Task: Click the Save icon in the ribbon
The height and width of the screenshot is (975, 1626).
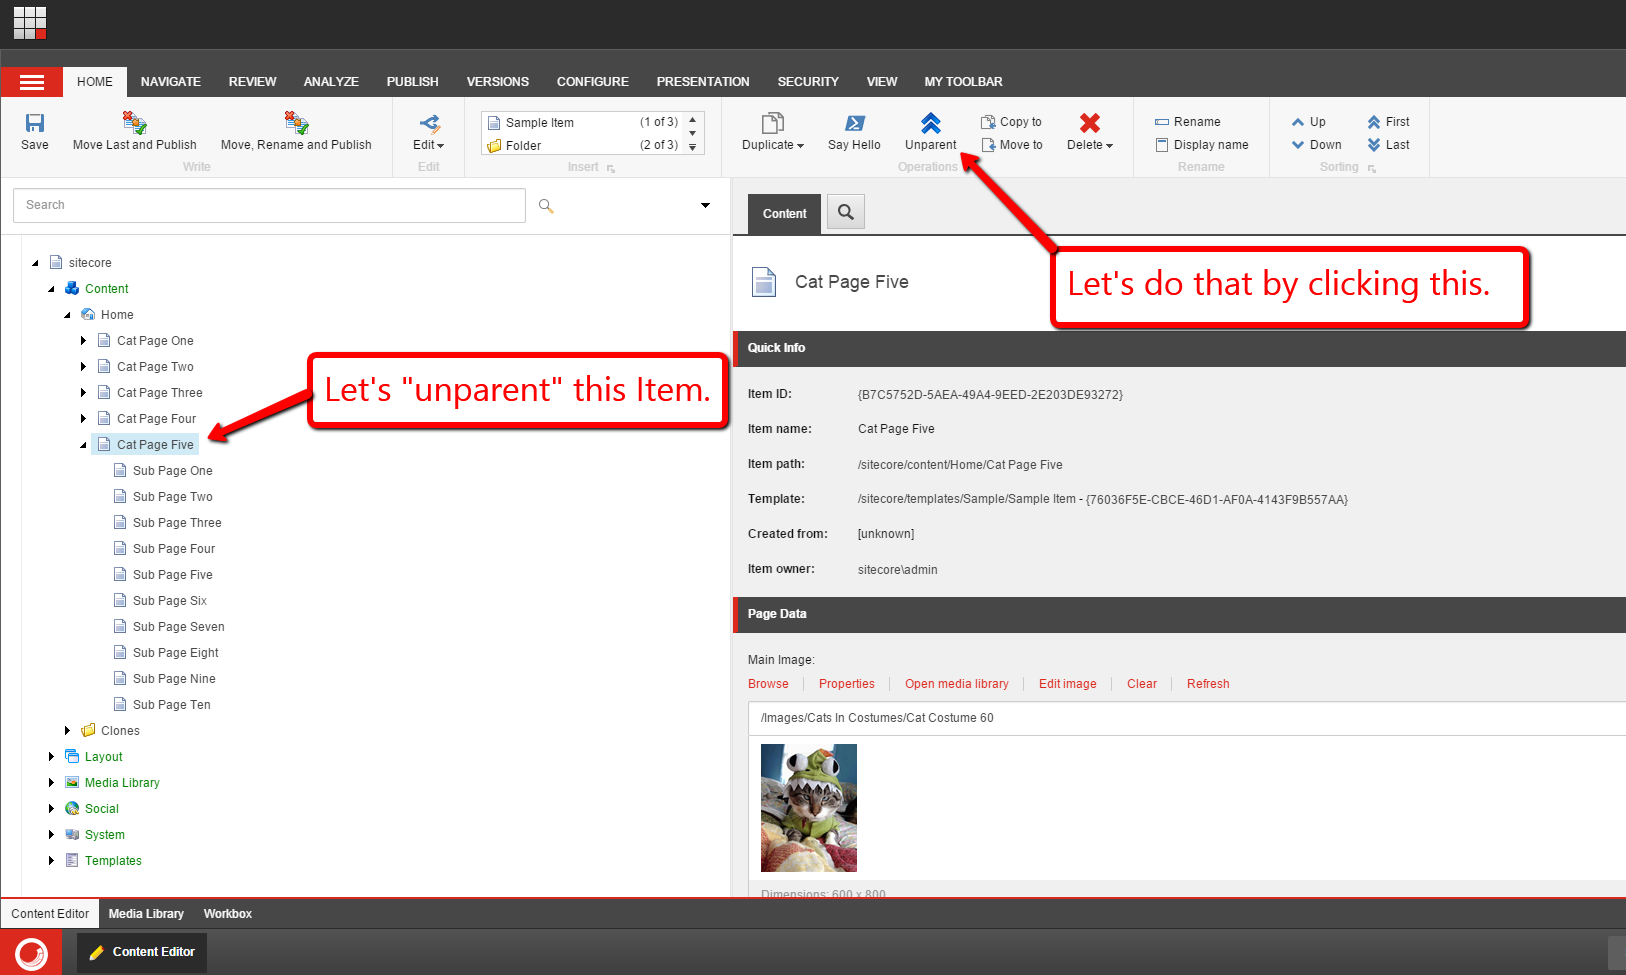Action: [35, 123]
